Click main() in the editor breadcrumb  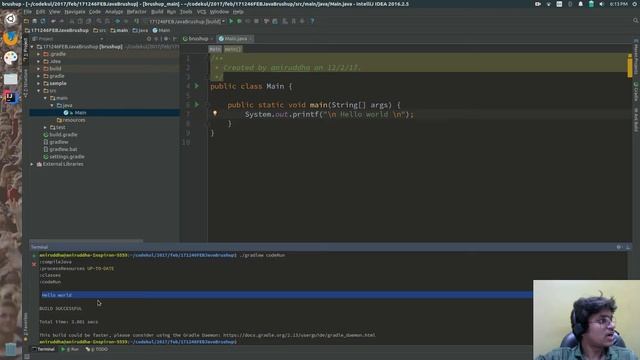click(x=232, y=49)
